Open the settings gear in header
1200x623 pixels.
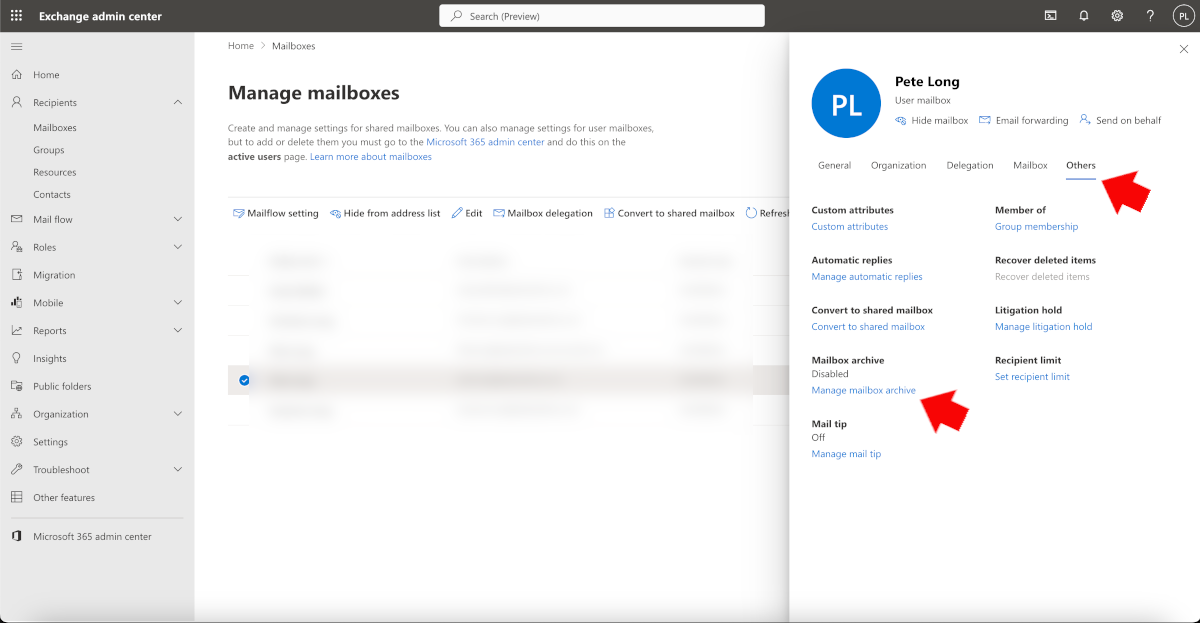1117,16
